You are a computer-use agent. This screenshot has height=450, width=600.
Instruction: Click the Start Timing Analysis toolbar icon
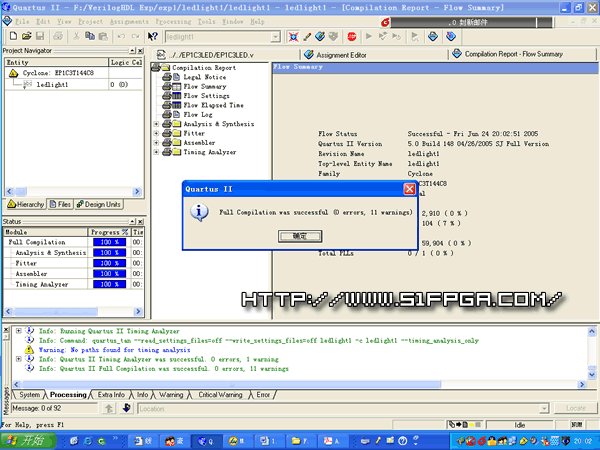pyautogui.click(x=396, y=36)
